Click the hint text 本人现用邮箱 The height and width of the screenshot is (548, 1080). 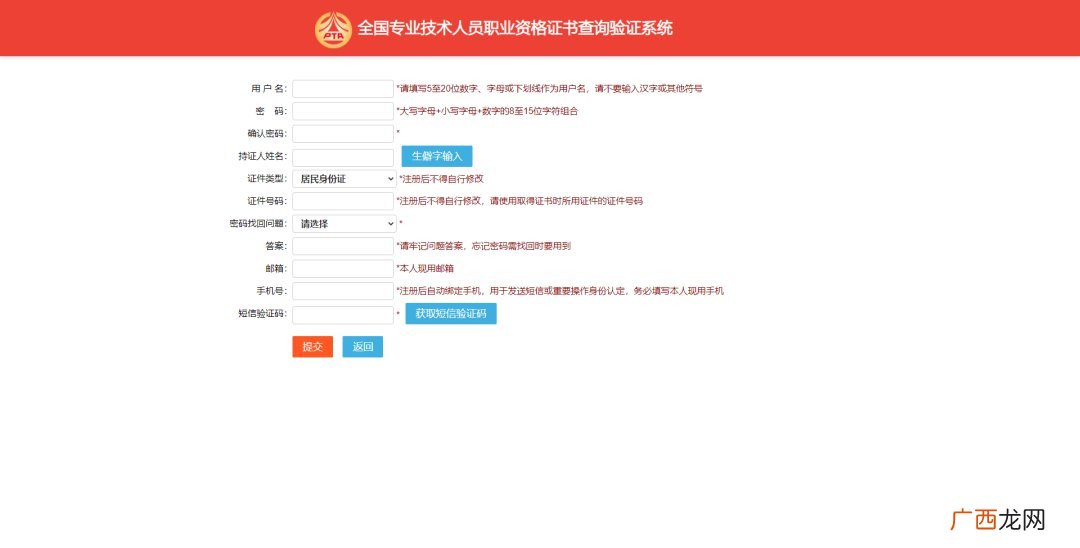(x=426, y=268)
